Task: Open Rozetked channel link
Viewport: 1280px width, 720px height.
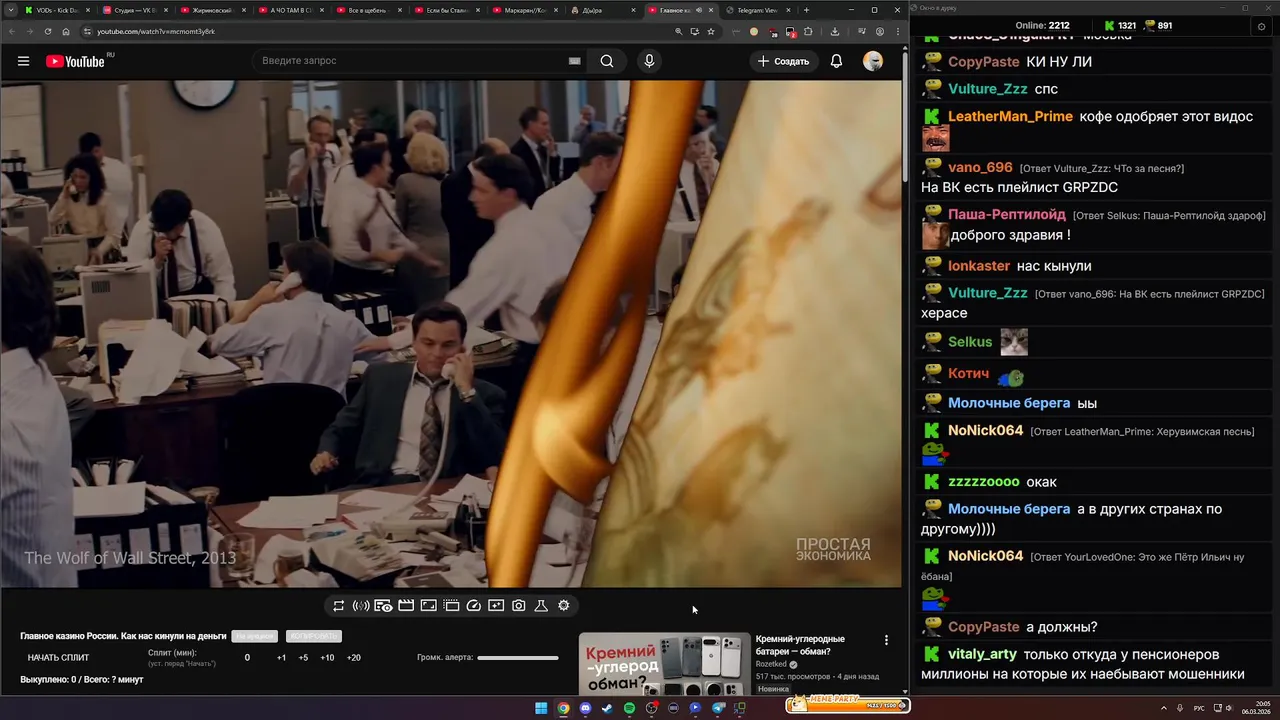Action: coord(772,664)
